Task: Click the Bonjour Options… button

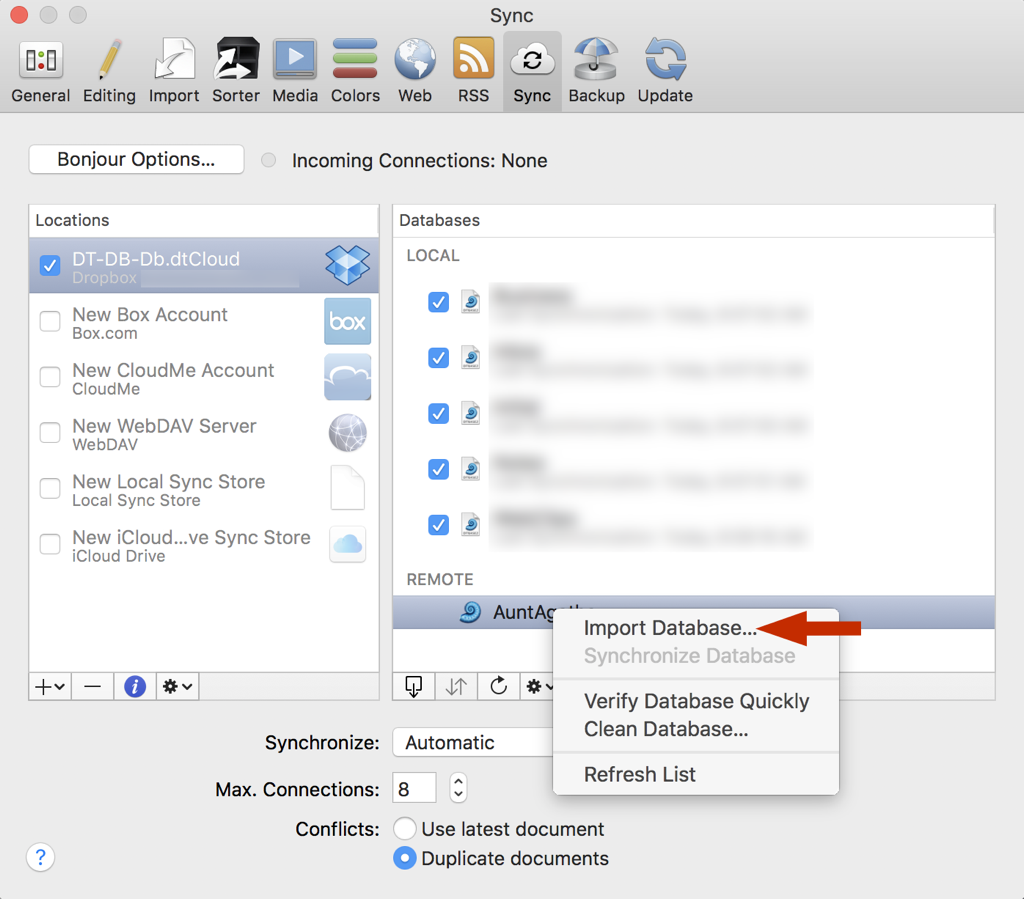Action: tap(136, 160)
